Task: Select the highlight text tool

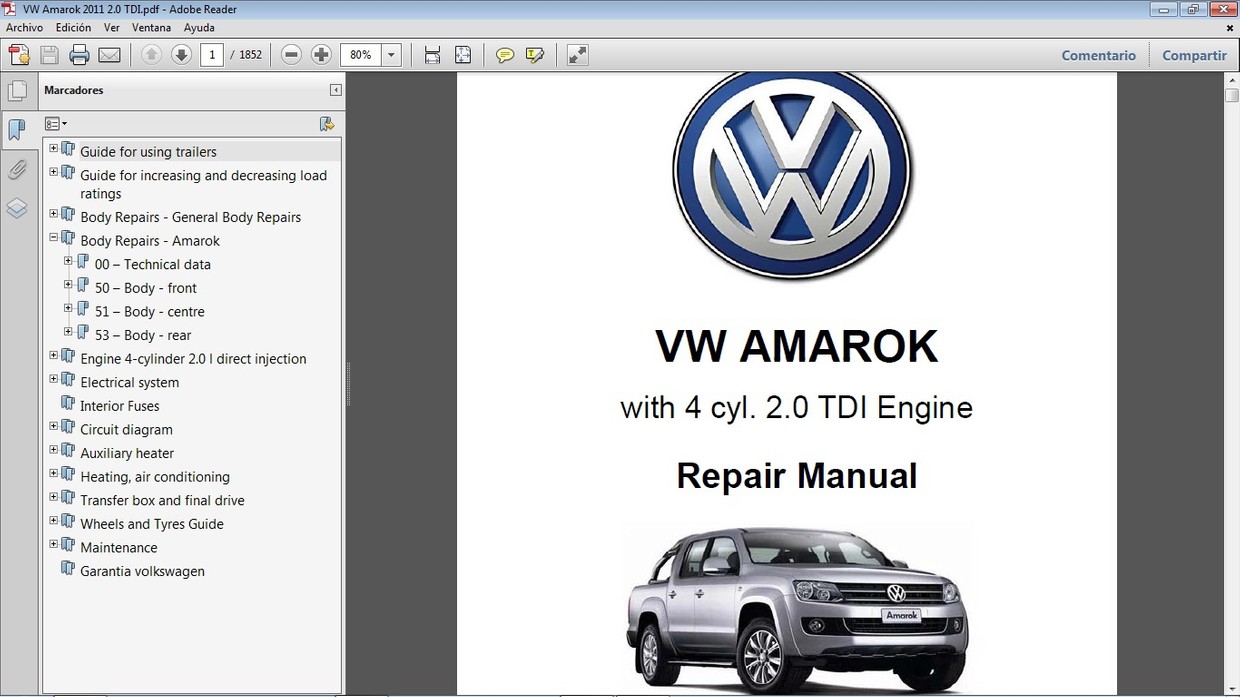Action: click(535, 55)
